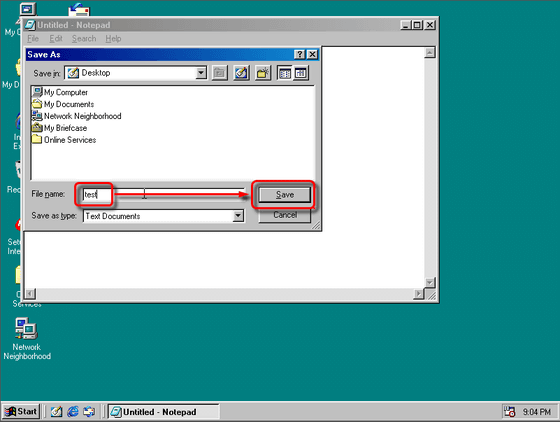
Task: Click the Notepad title bar icon
Action: coord(30,25)
